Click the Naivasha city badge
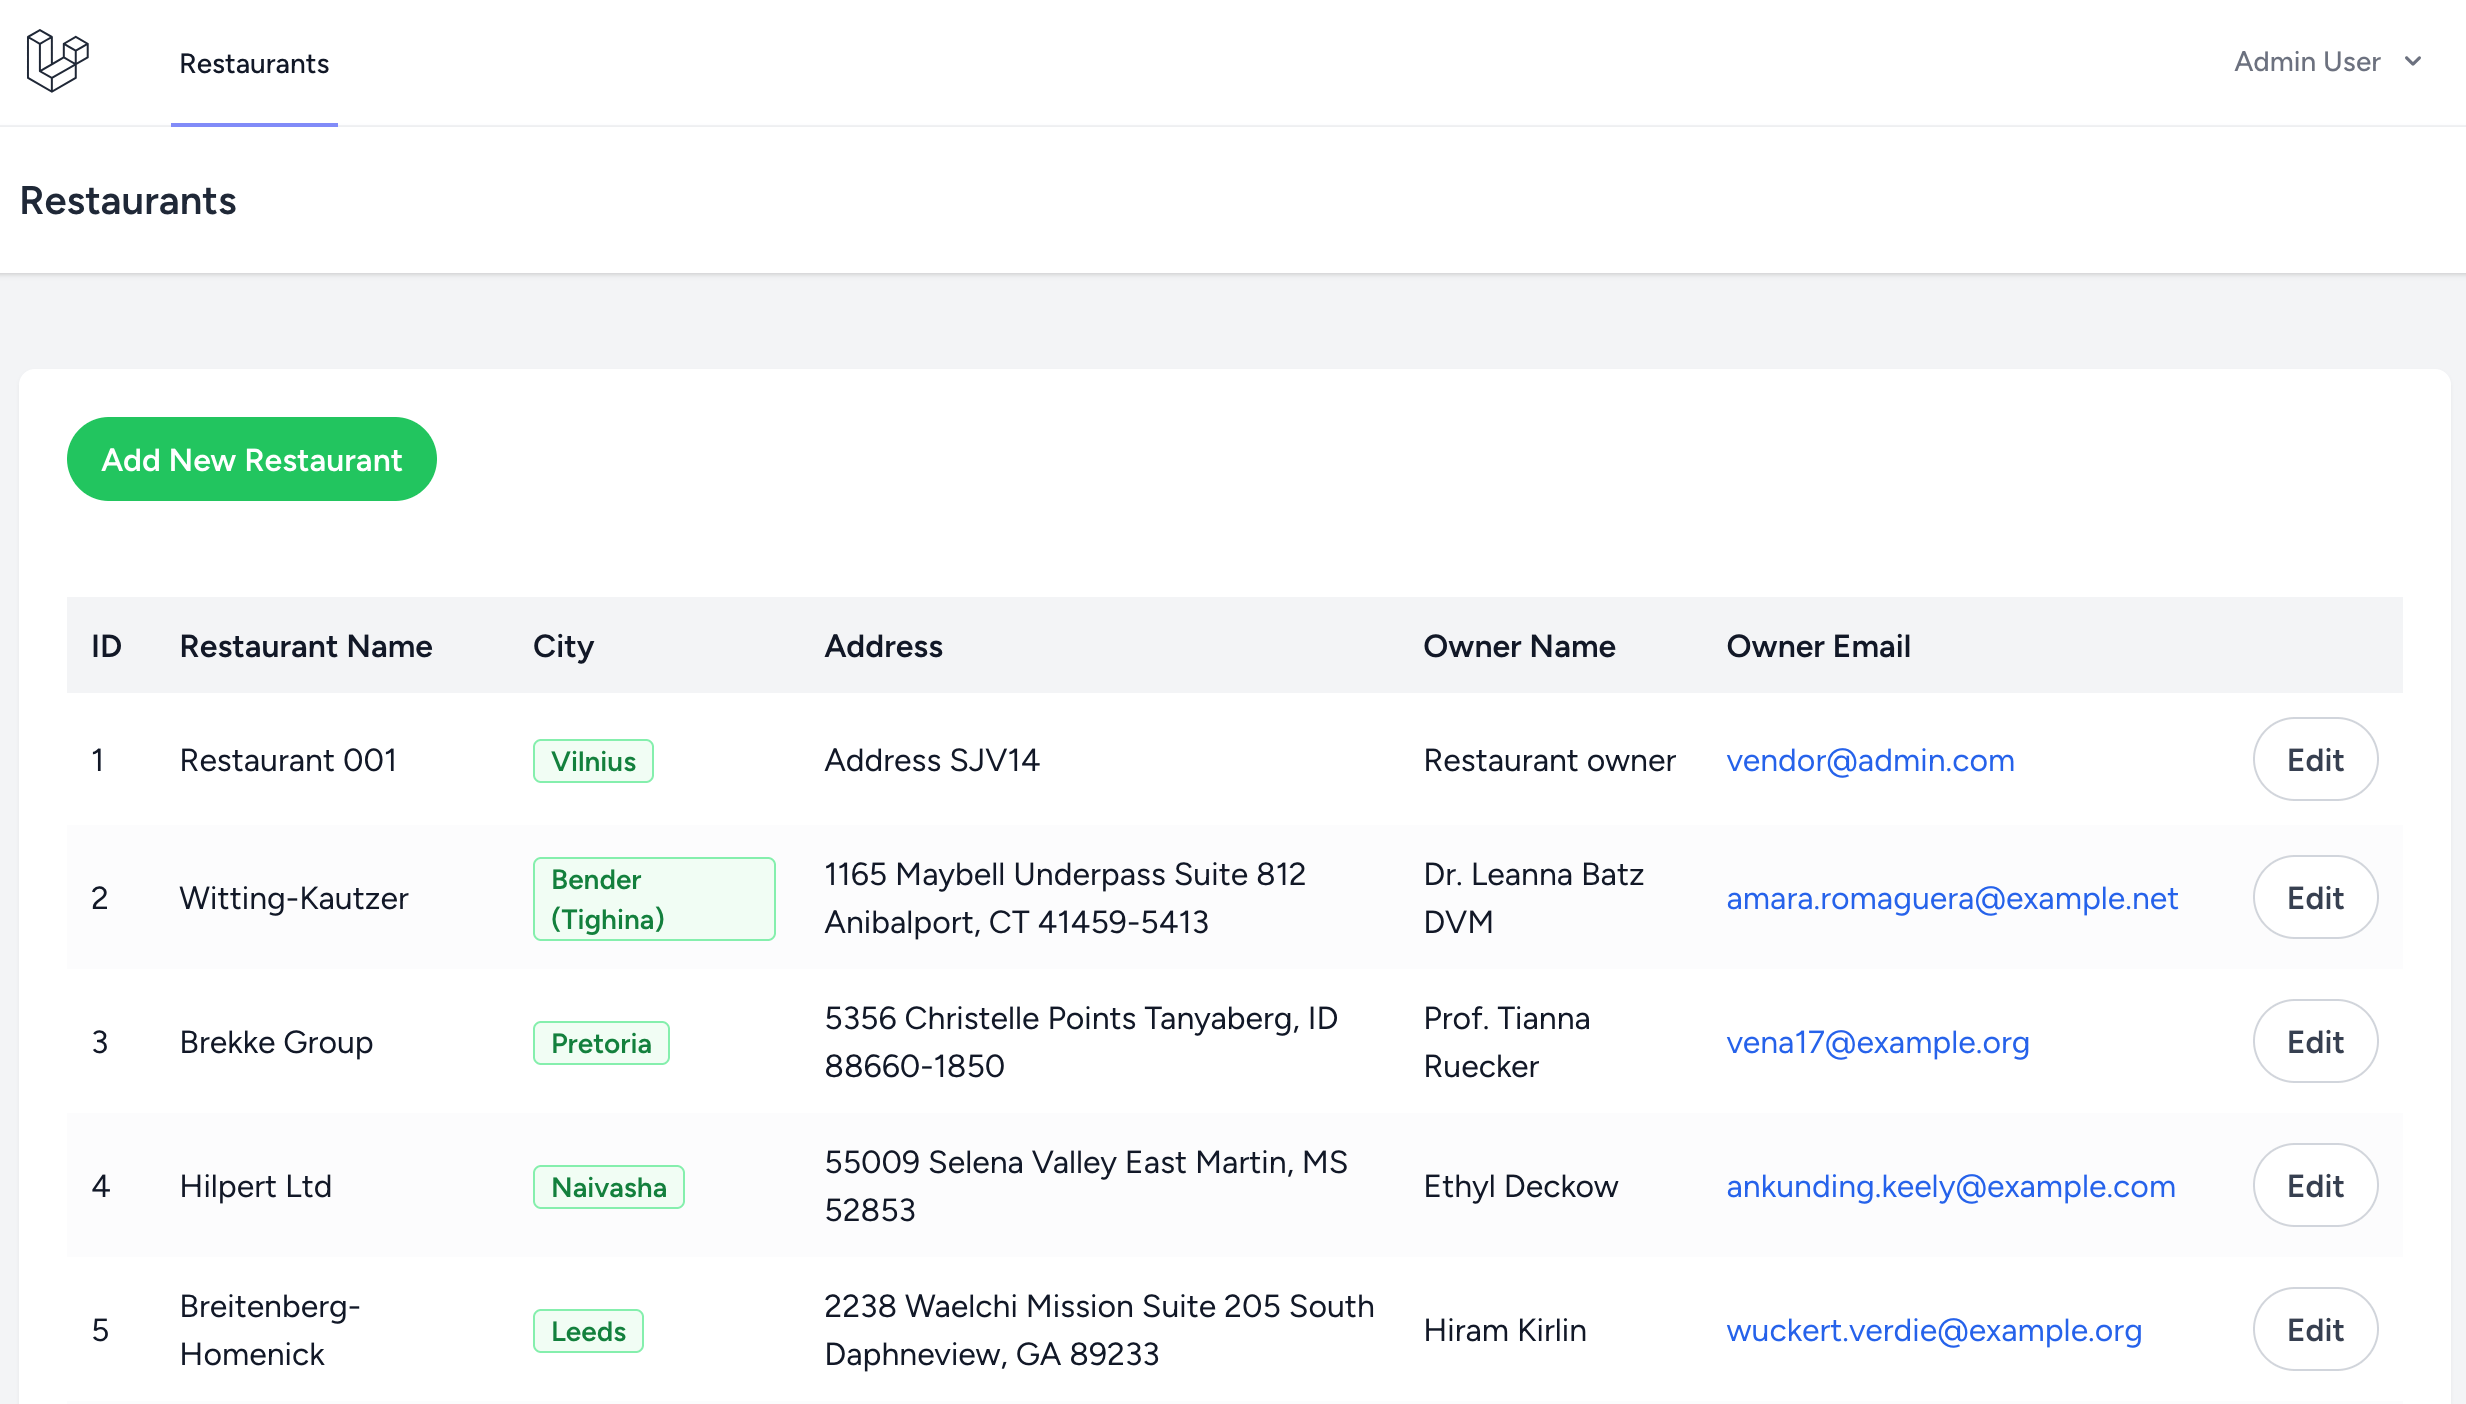 [x=608, y=1187]
